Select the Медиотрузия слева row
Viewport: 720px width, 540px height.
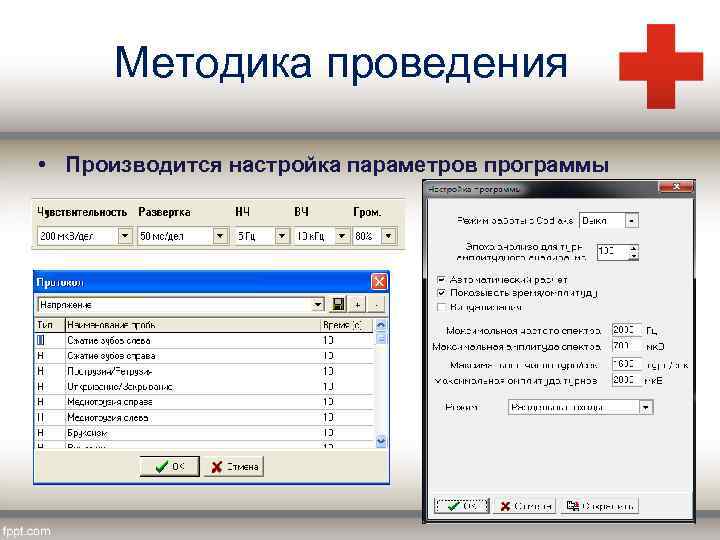coord(205,417)
